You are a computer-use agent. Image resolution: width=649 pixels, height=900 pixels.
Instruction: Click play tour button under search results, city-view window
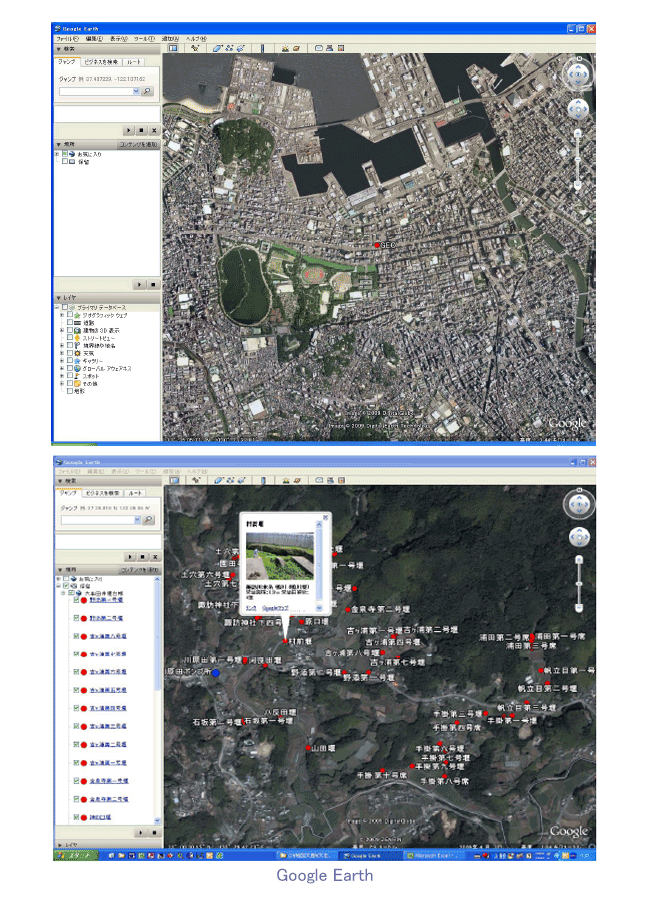click(x=129, y=131)
